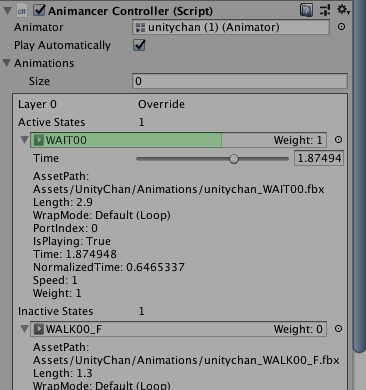
Task: Click the Inactive States label
Action: pos(56,311)
